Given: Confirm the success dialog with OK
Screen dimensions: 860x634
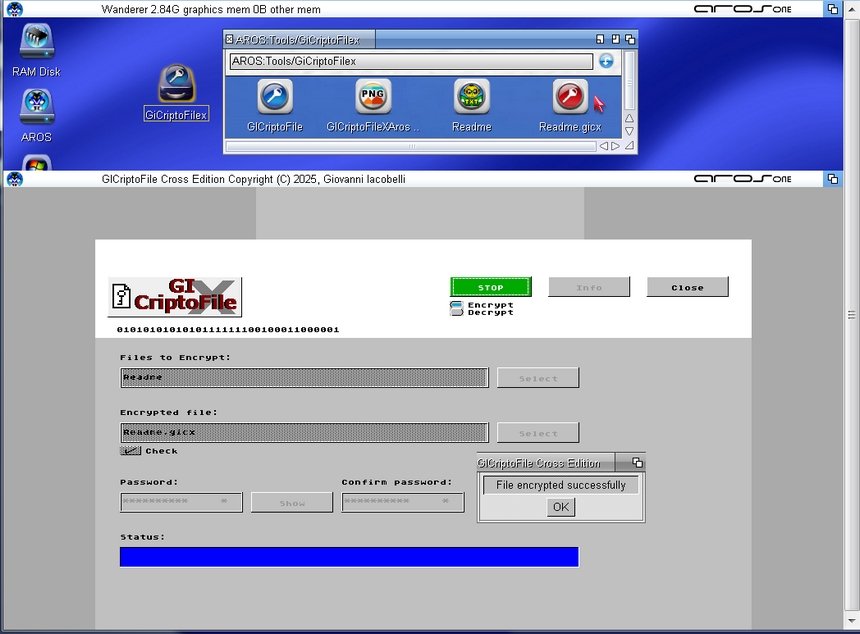Looking at the screenshot, I should click(x=561, y=507).
